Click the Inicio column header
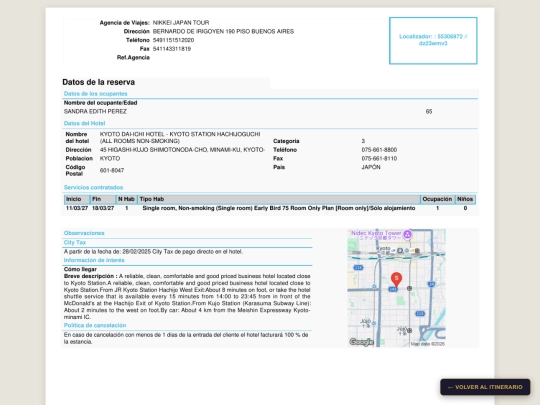Viewport: 540px width, 405px height. (x=76, y=199)
